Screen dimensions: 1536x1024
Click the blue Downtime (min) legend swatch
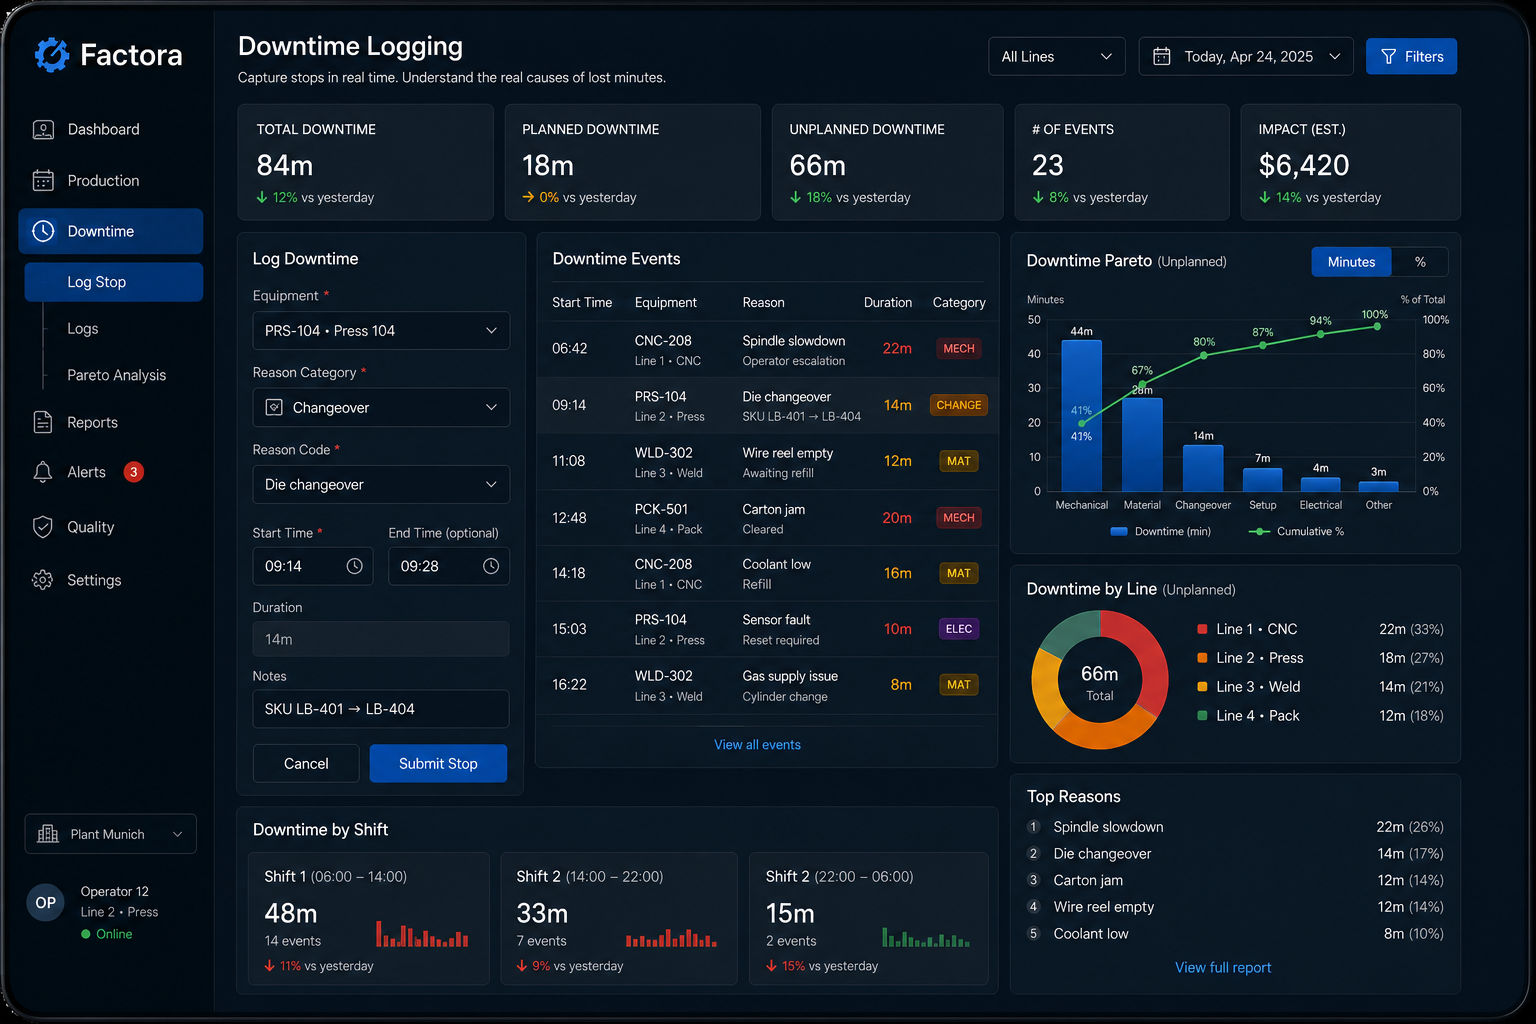1119,531
